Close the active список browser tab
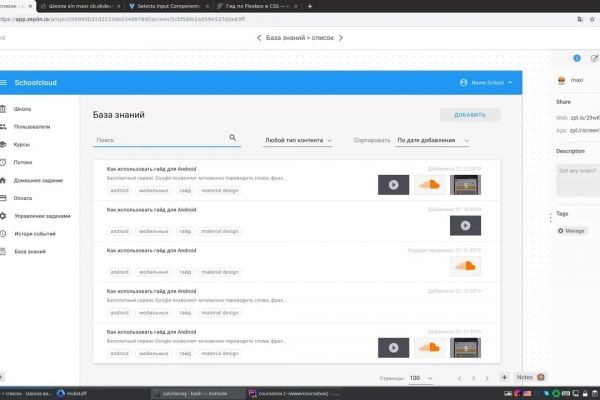 click(x=30, y=6)
